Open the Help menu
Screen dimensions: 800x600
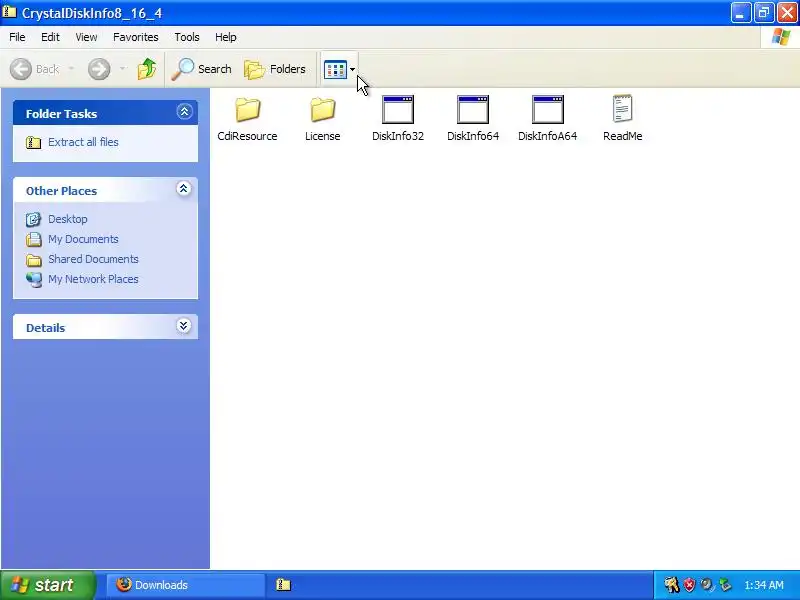tap(226, 37)
